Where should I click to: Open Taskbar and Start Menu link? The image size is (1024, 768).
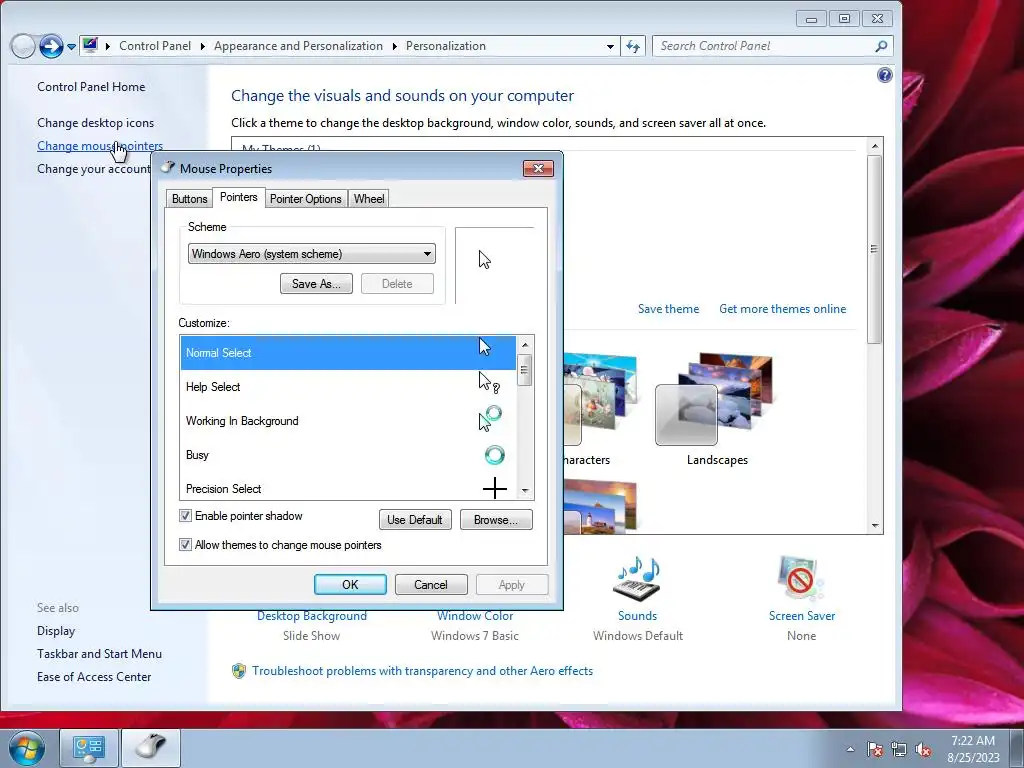click(x=99, y=654)
